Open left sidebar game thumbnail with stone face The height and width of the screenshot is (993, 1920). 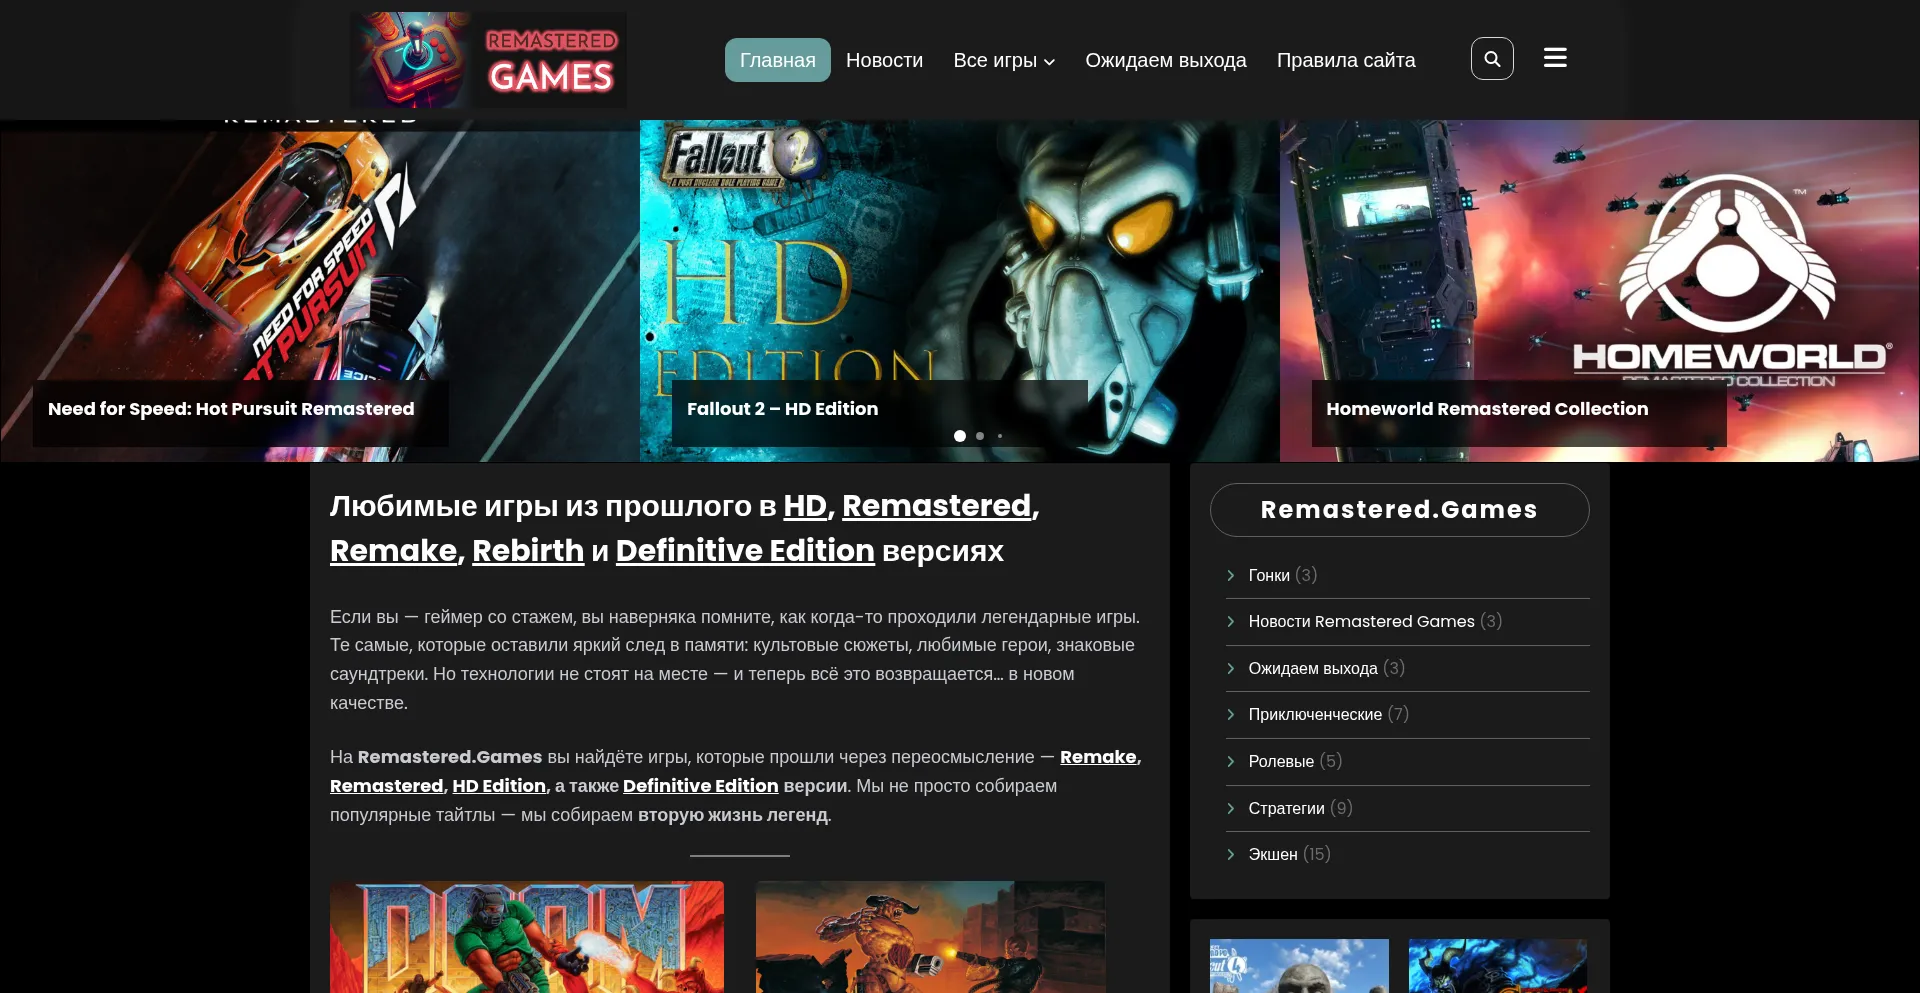[1299, 966]
